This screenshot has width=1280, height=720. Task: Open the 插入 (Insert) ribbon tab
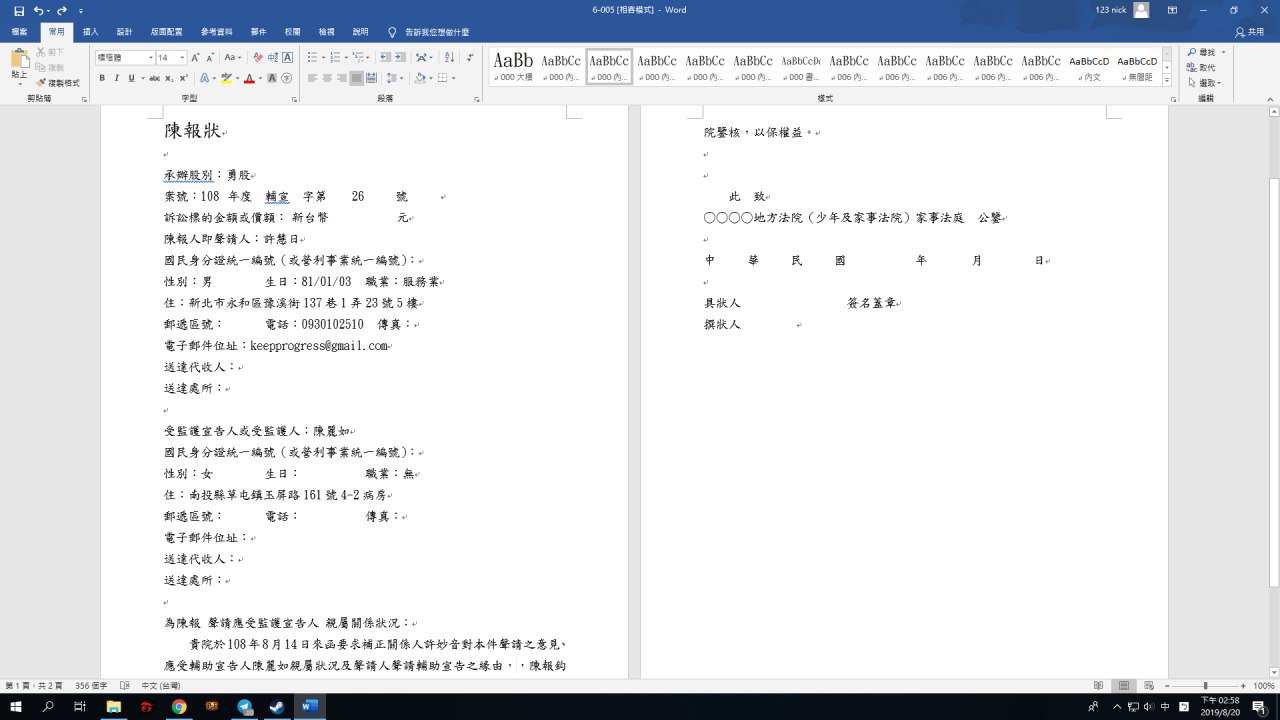click(90, 32)
